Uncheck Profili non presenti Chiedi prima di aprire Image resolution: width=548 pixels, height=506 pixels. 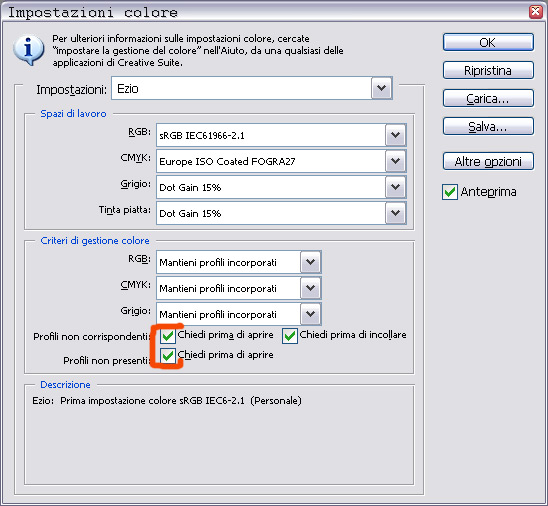tap(168, 356)
